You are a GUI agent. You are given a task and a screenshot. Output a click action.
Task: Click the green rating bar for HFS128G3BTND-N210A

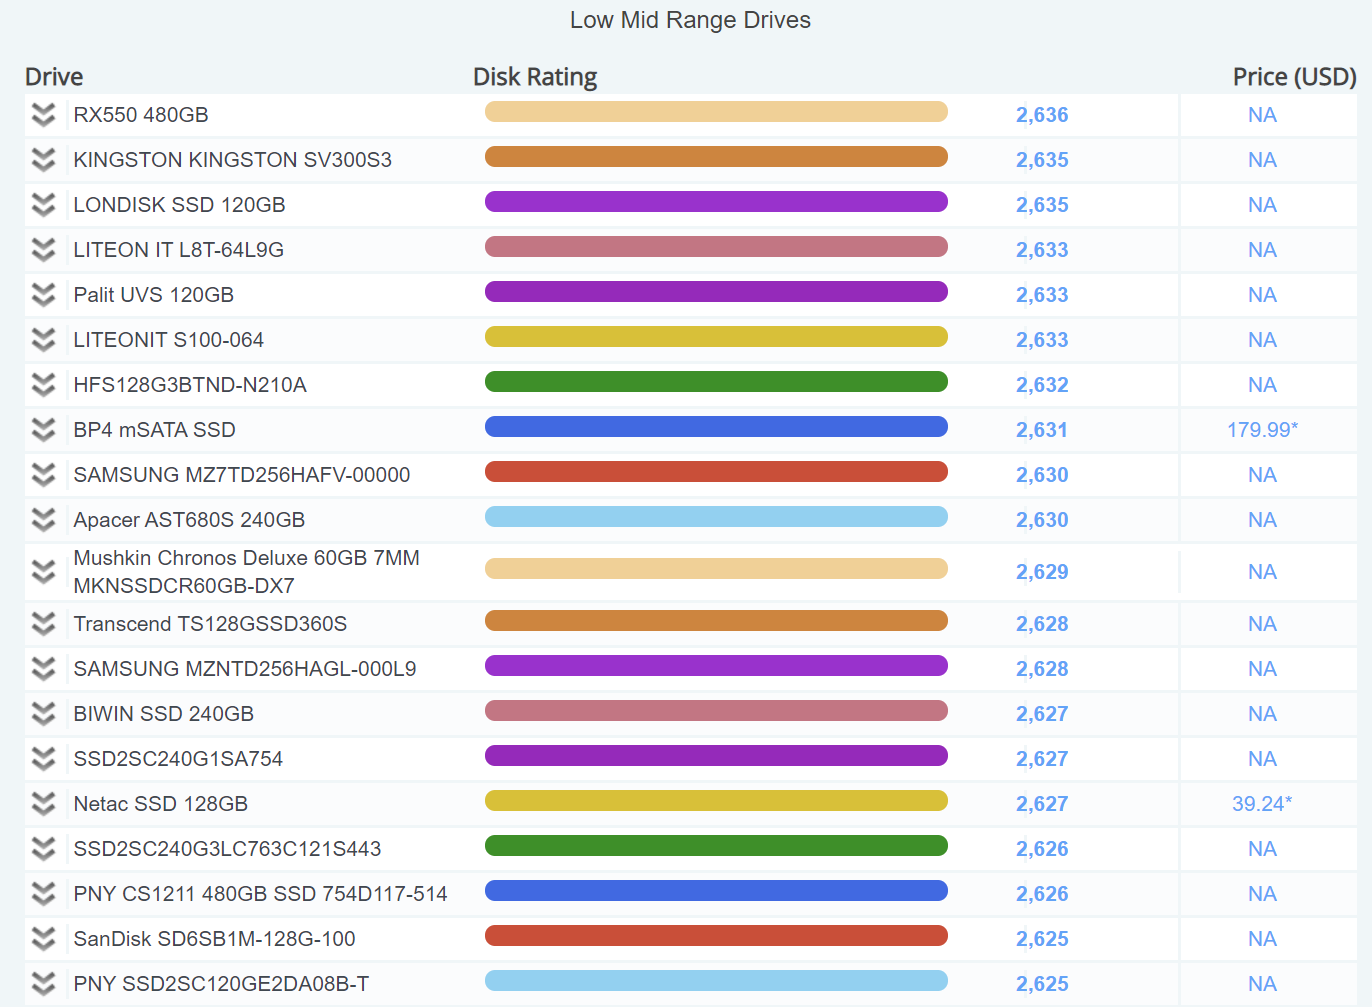pos(716,382)
